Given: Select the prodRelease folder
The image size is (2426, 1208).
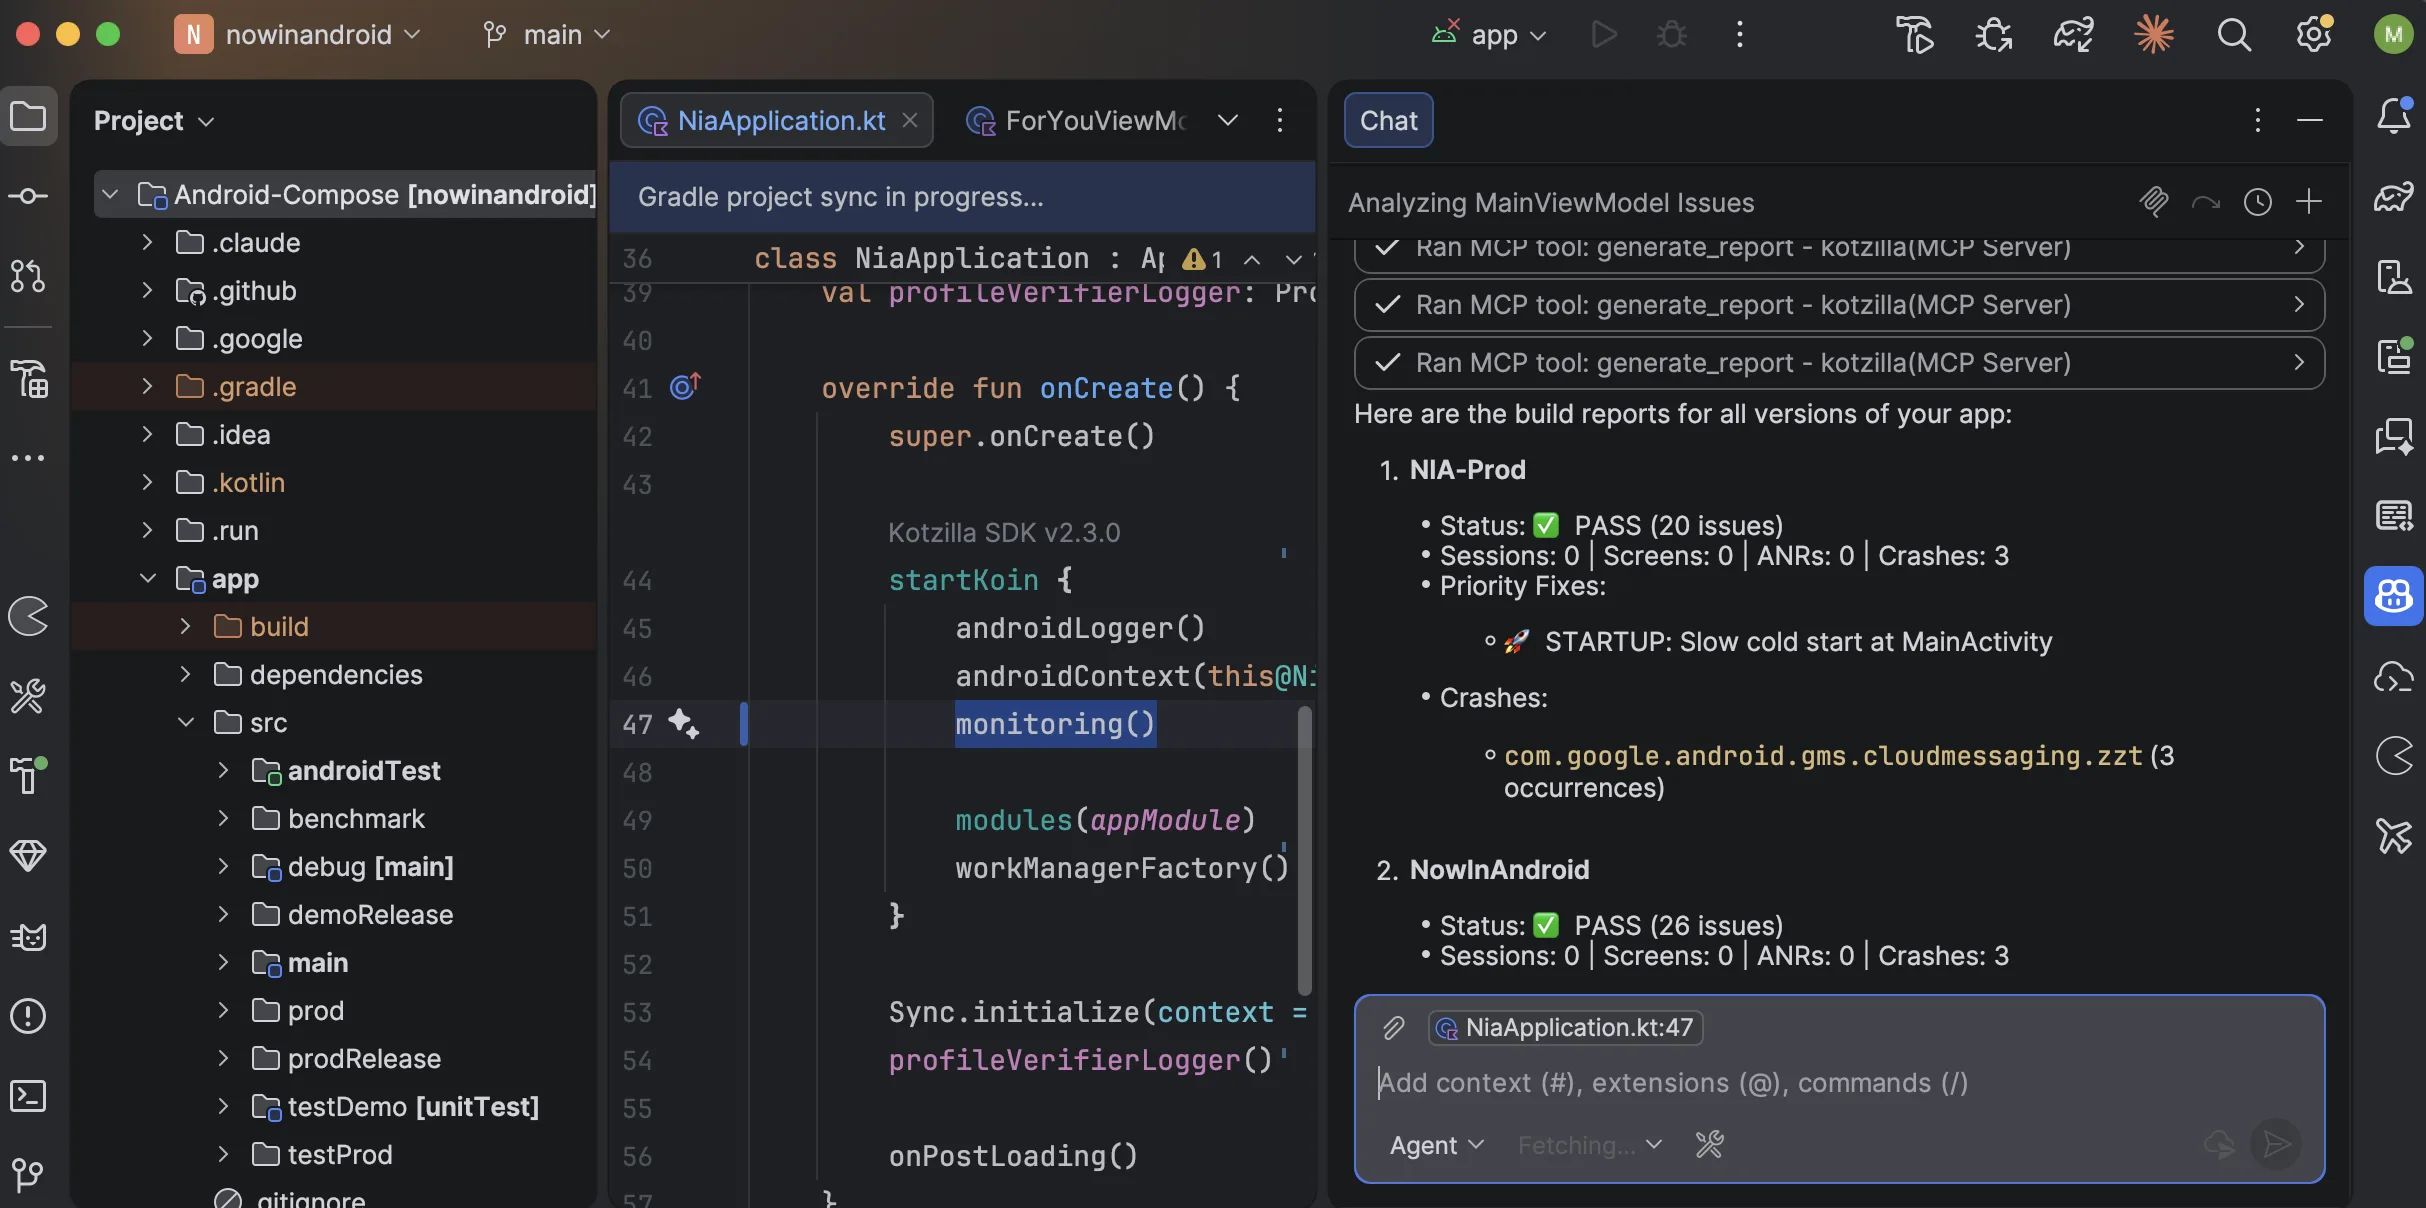Looking at the screenshot, I should click(364, 1058).
